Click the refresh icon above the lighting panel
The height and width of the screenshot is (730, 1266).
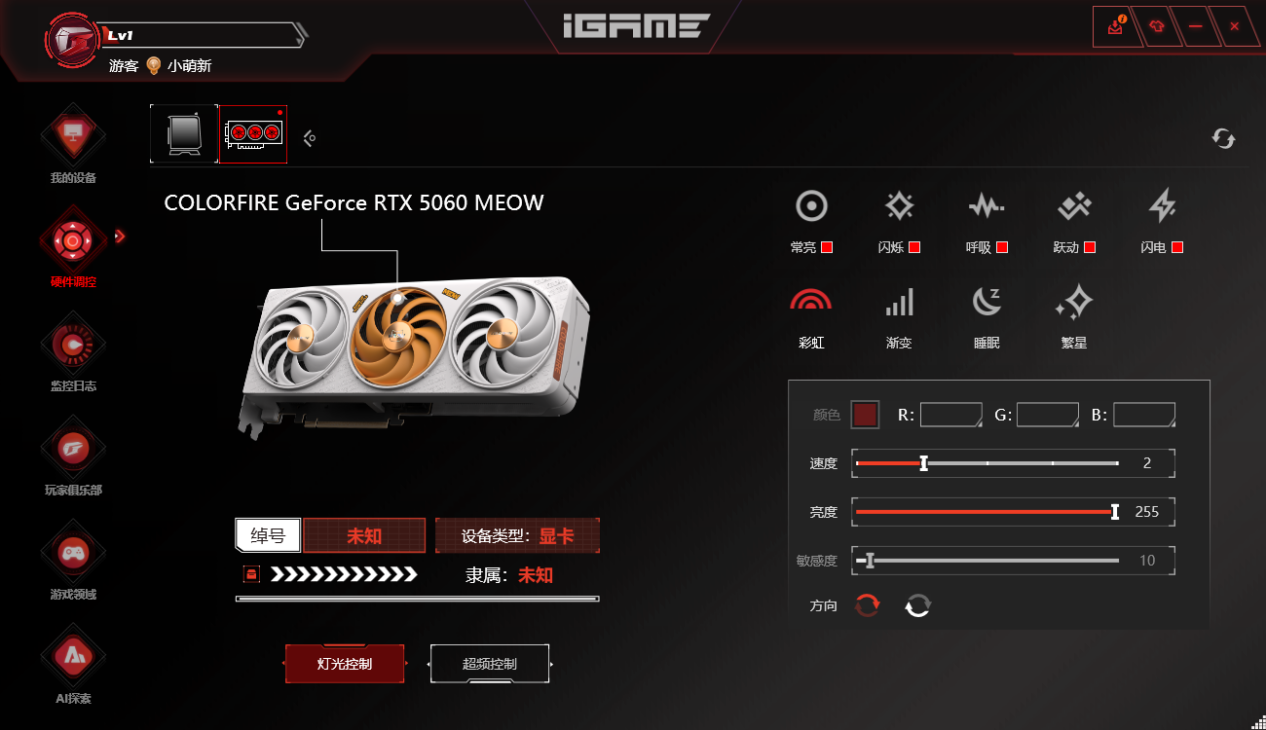(x=1222, y=138)
